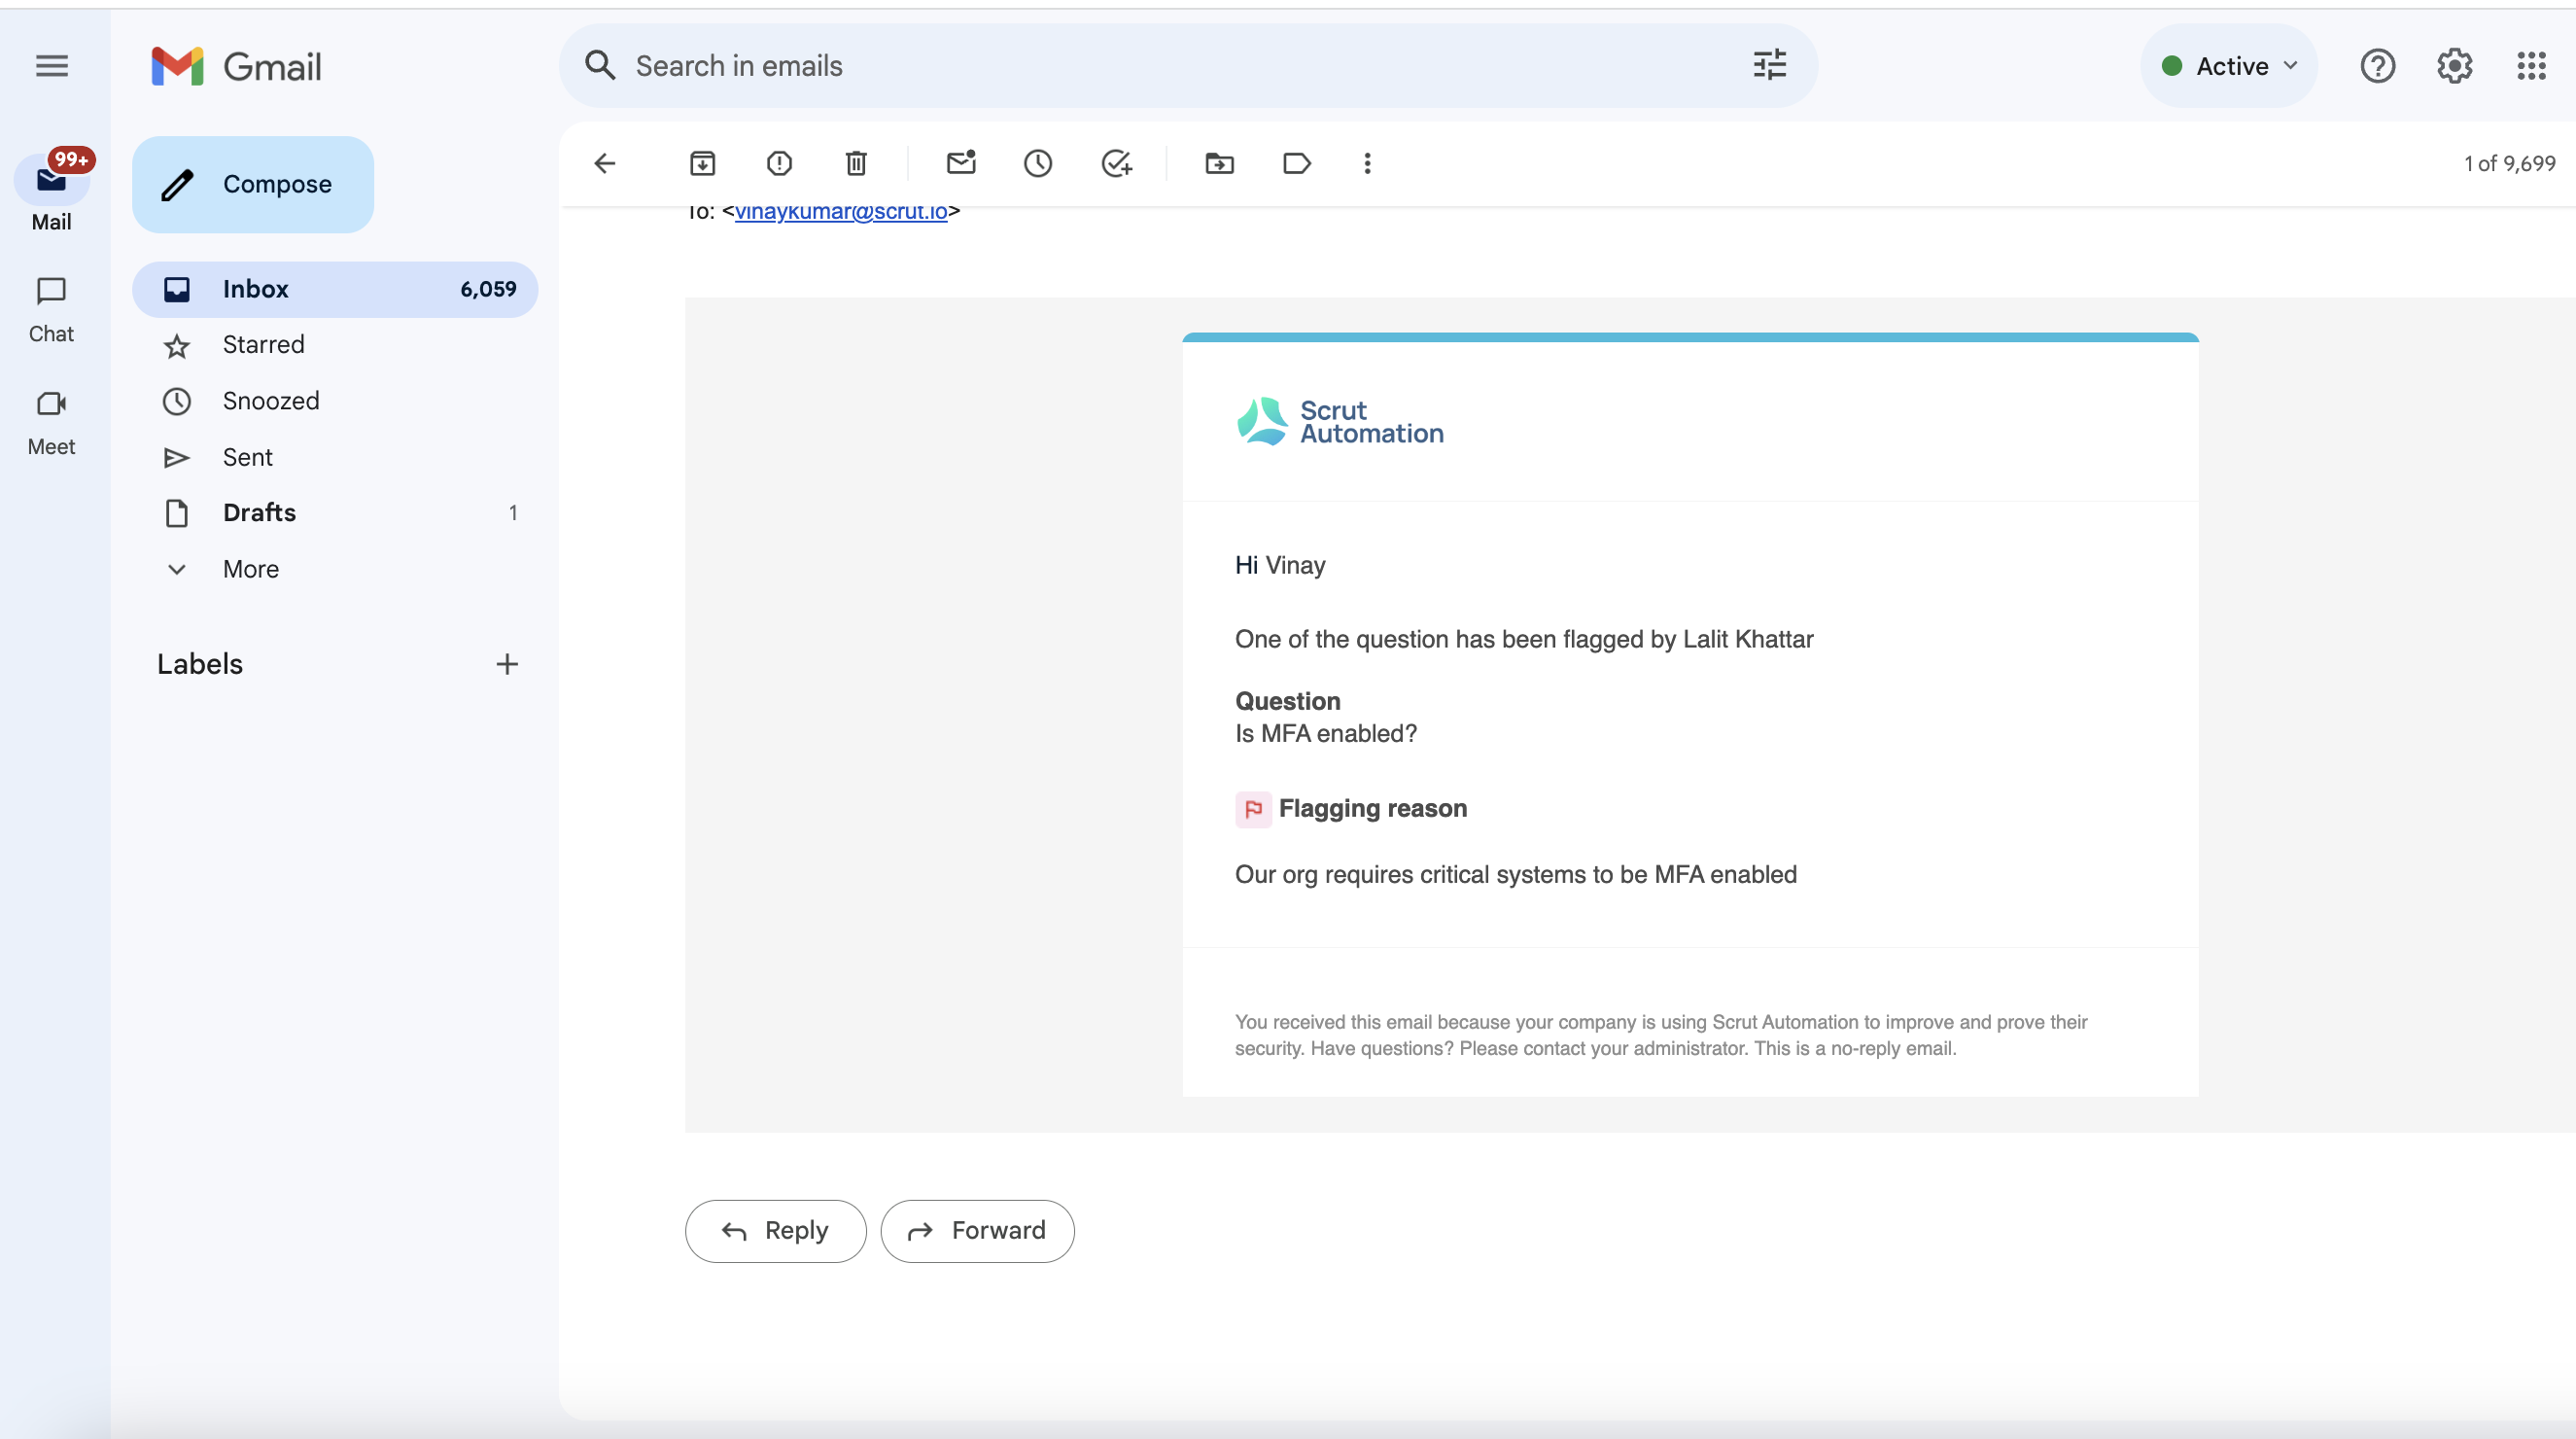
Task: Open the Active status dropdown
Action: [x=2229, y=66]
